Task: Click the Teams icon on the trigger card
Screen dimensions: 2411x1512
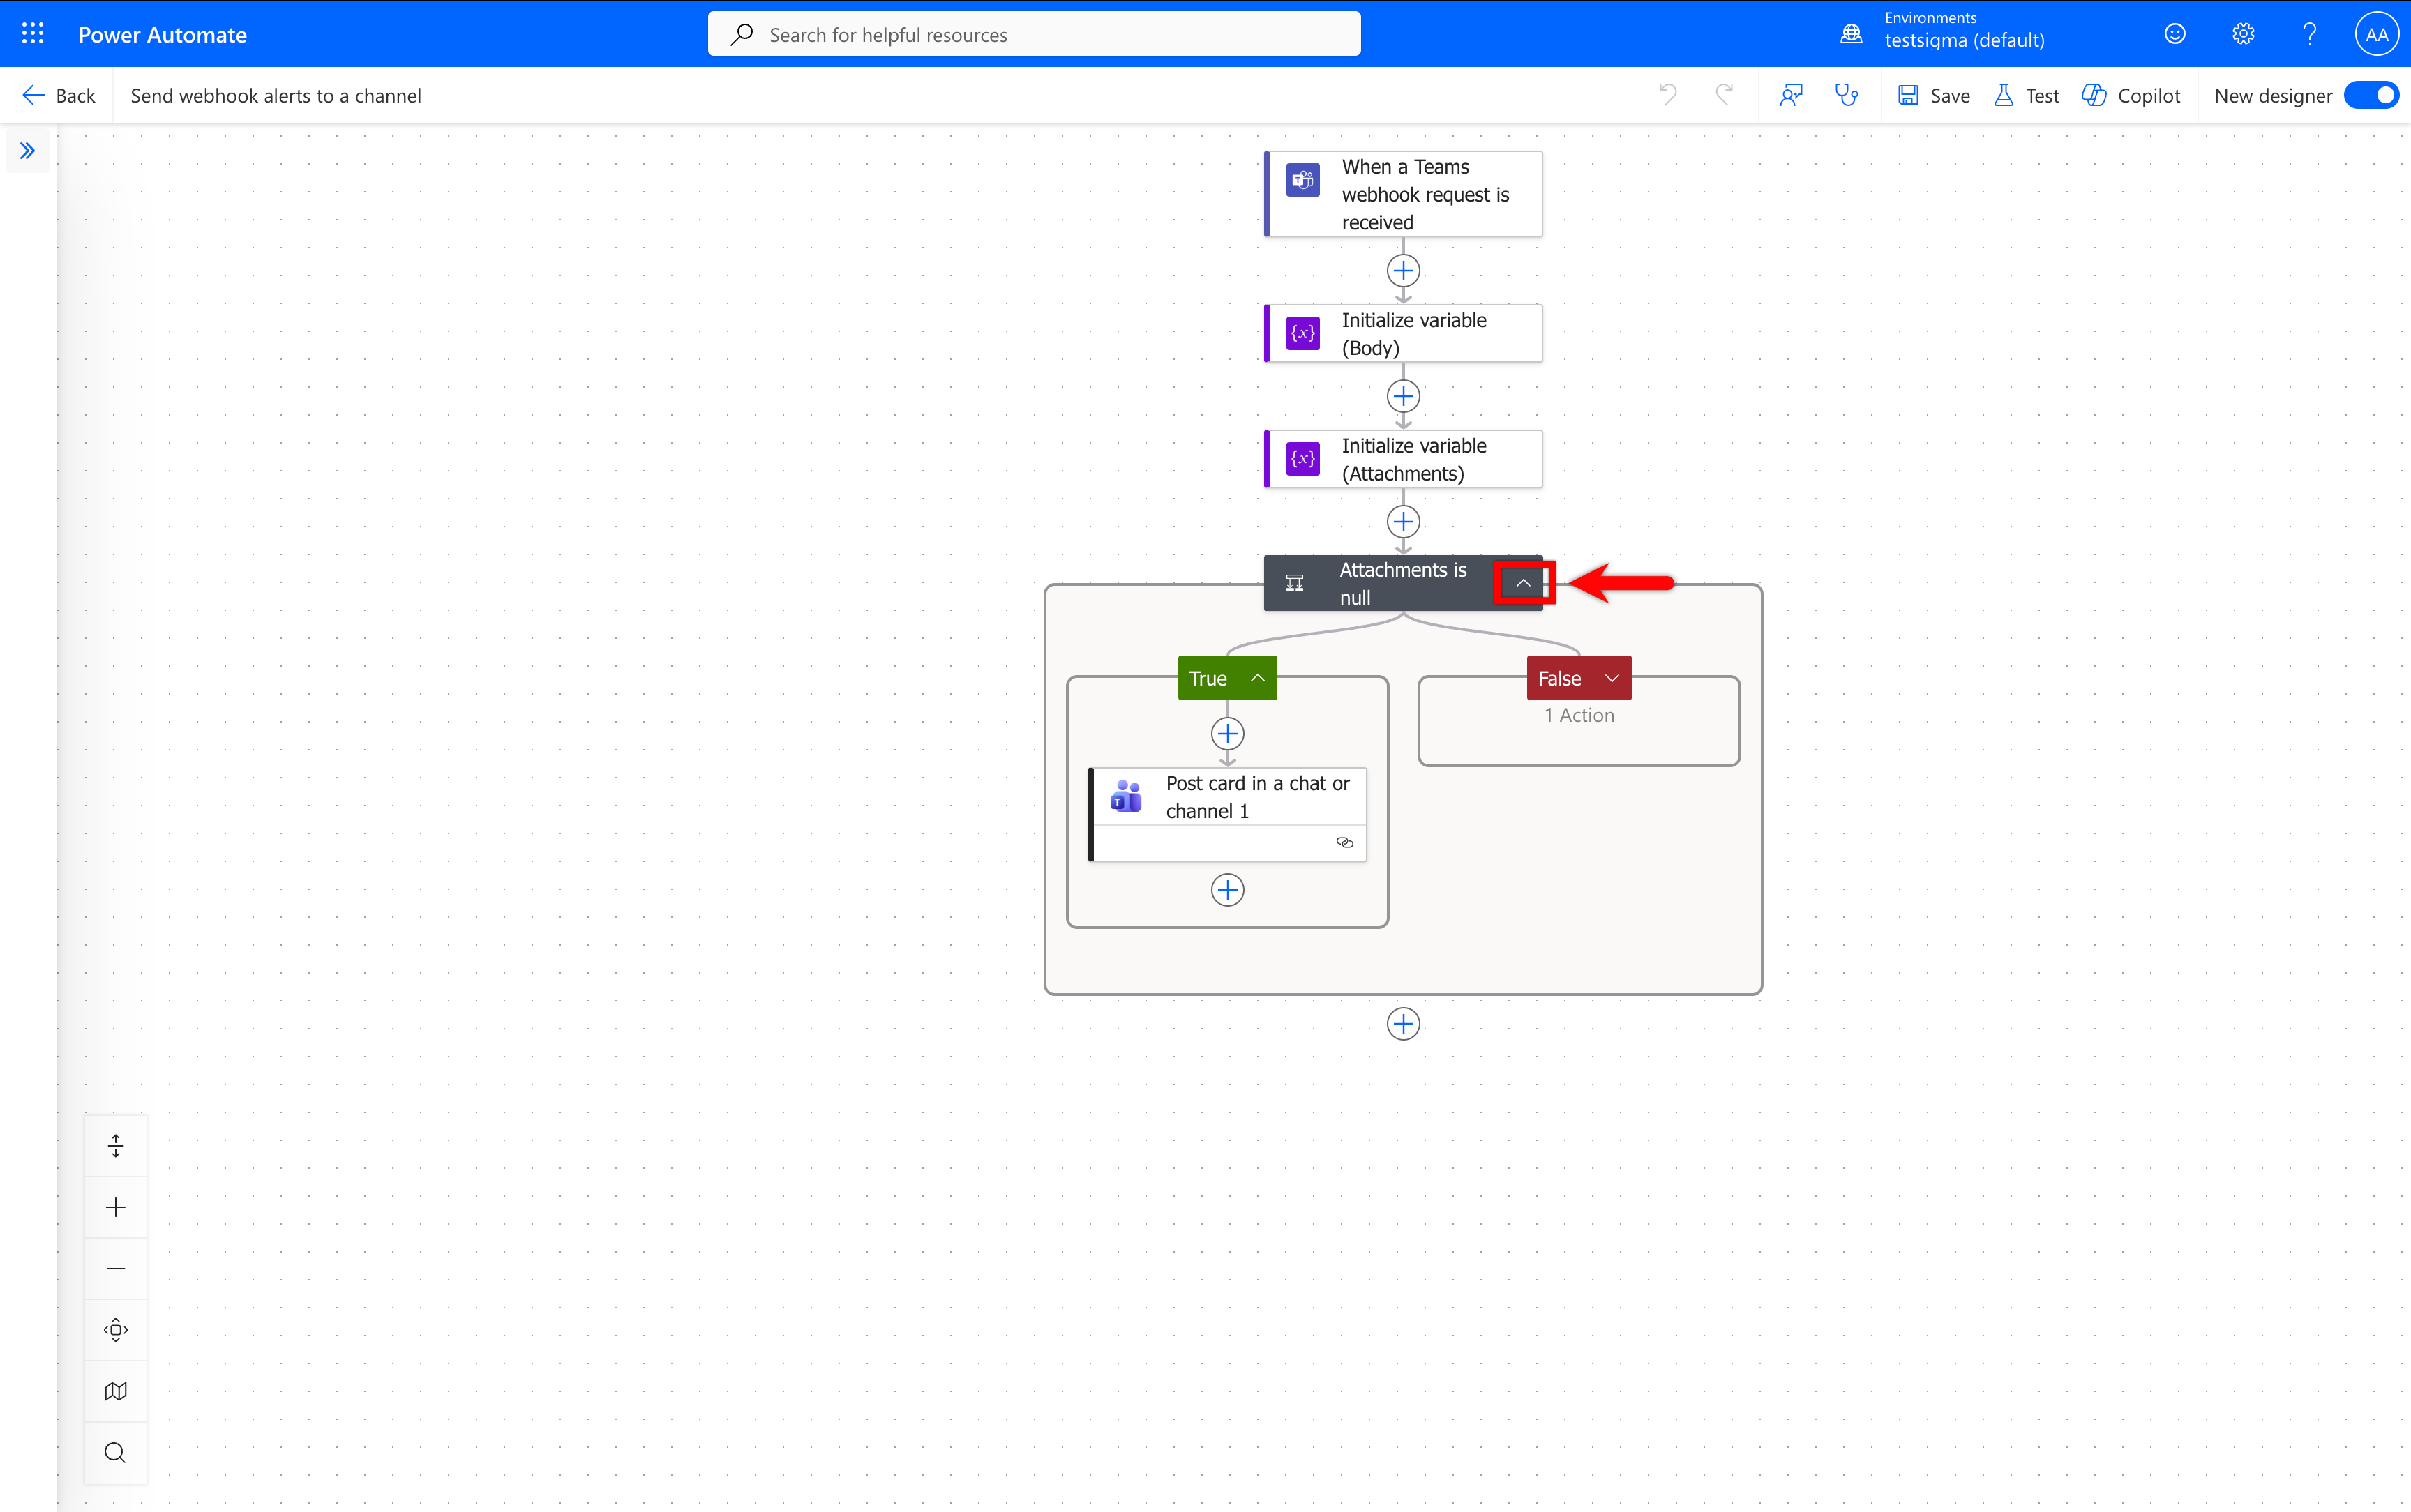Action: (x=1302, y=180)
